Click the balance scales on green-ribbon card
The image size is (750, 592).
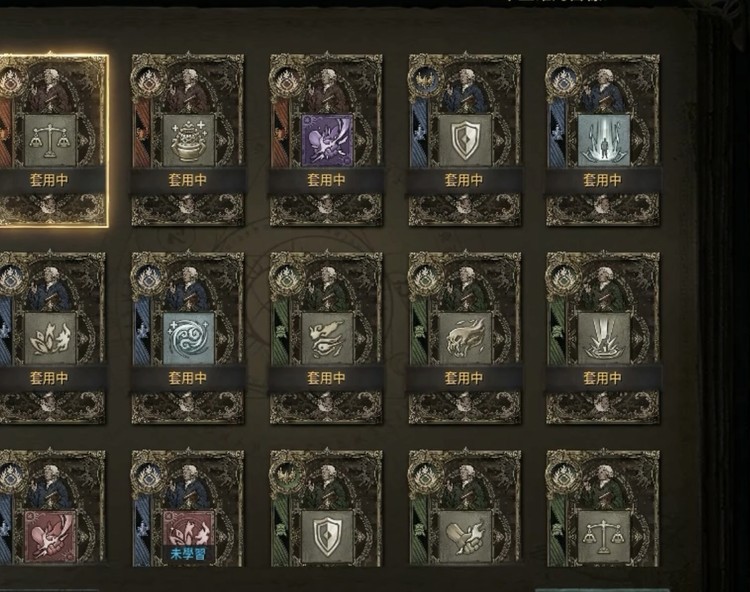tap(603, 537)
